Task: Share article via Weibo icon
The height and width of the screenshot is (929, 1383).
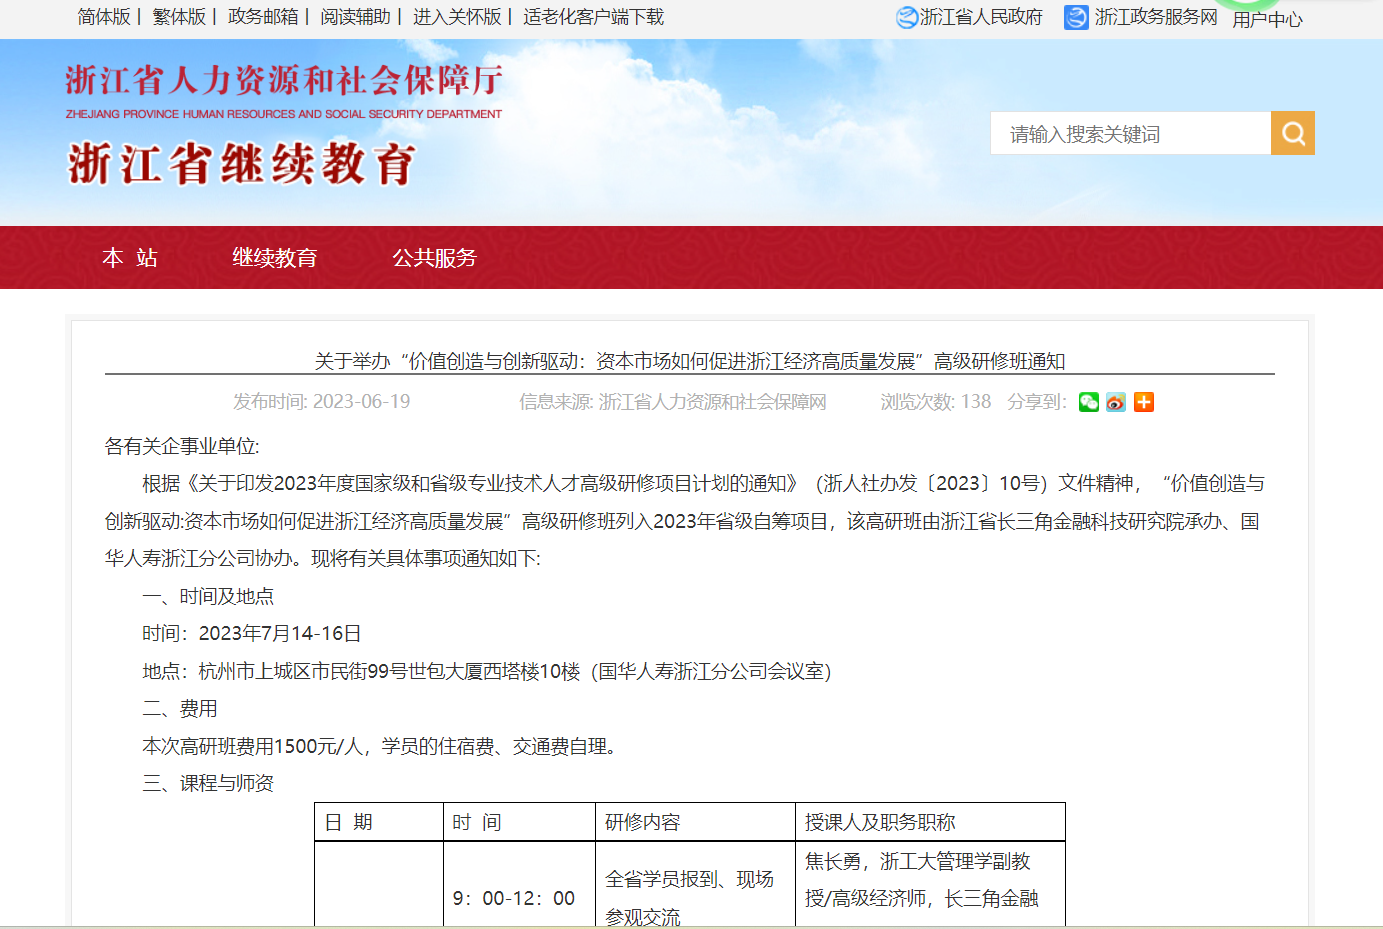Action: pos(1116,402)
